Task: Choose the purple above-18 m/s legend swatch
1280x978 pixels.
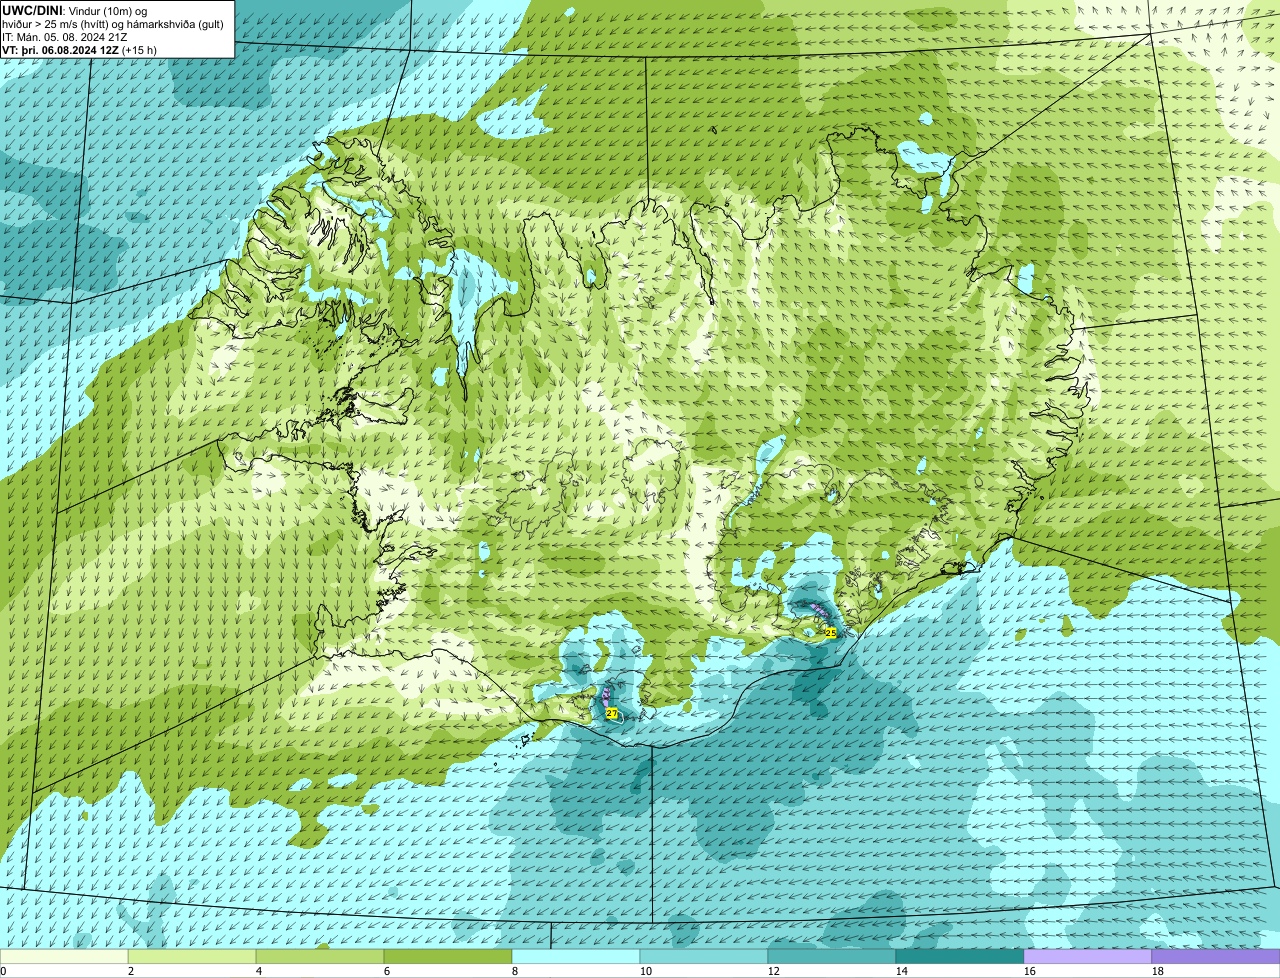Action: pos(1216,956)
